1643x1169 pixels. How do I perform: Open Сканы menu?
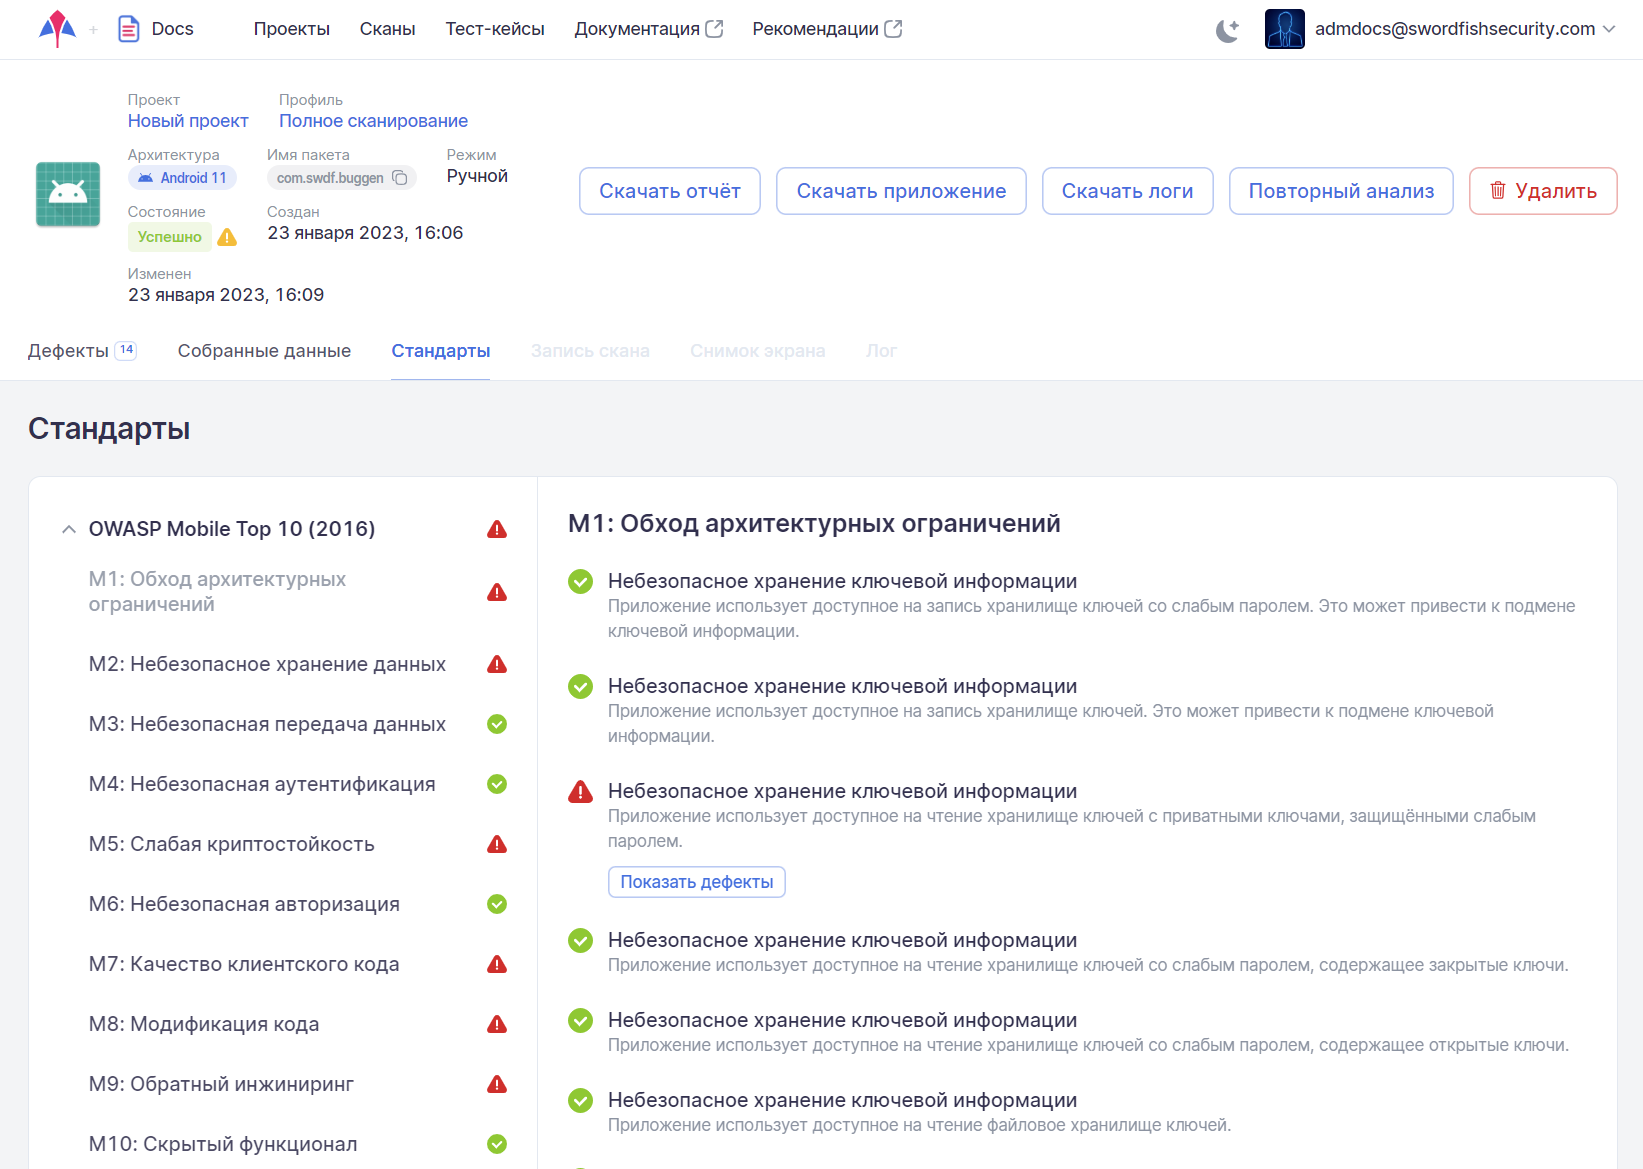[x=388, y=29]
